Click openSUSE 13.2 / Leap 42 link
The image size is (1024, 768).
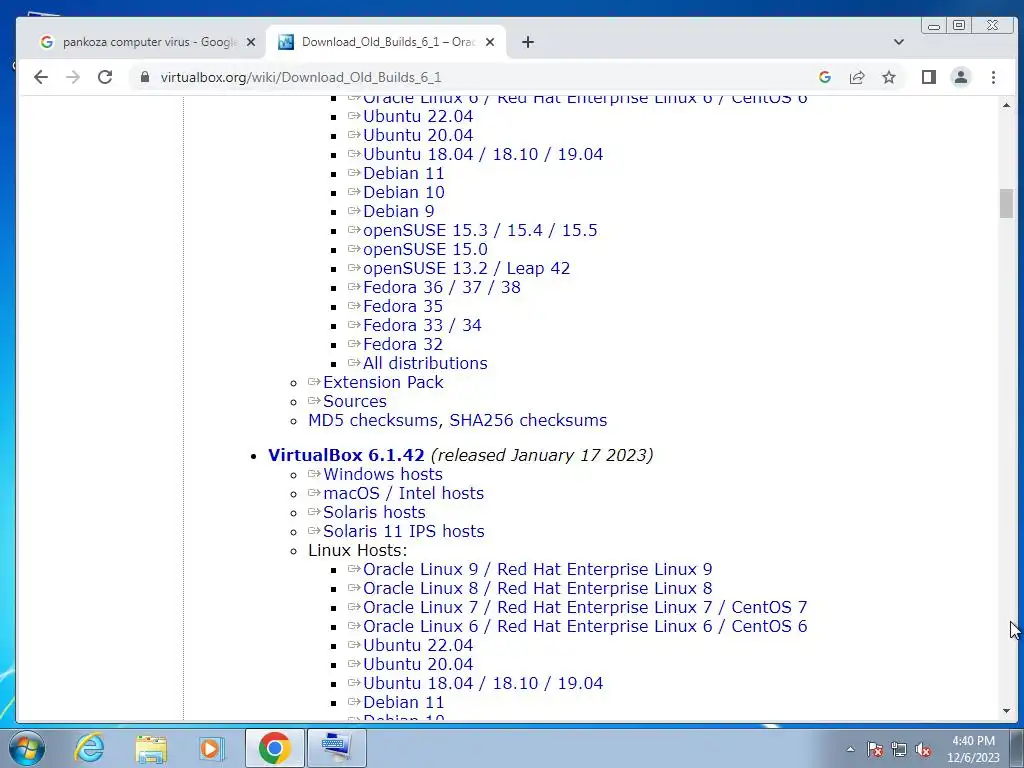coord(466,268)
